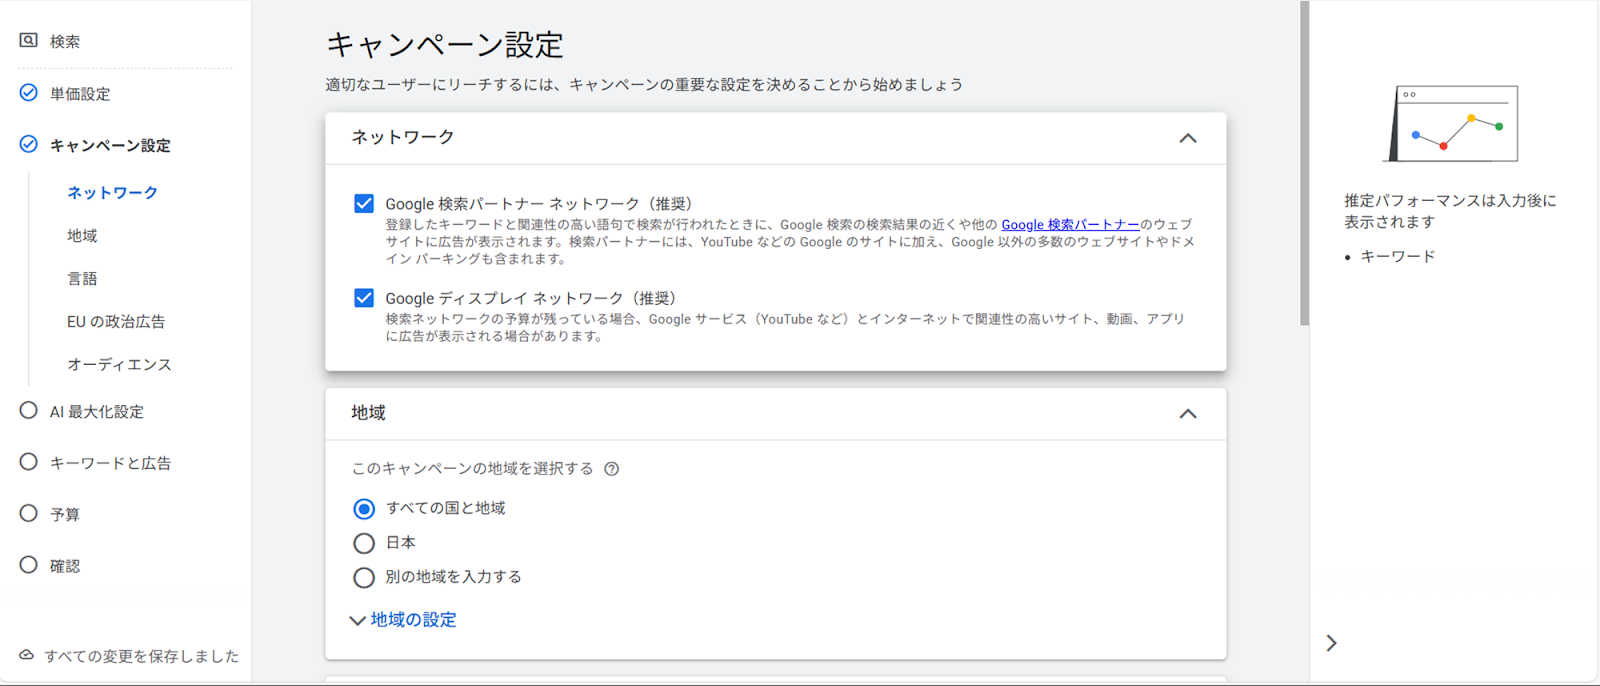Choose 別の地域を入力する radio option

[x=364, y=578]
